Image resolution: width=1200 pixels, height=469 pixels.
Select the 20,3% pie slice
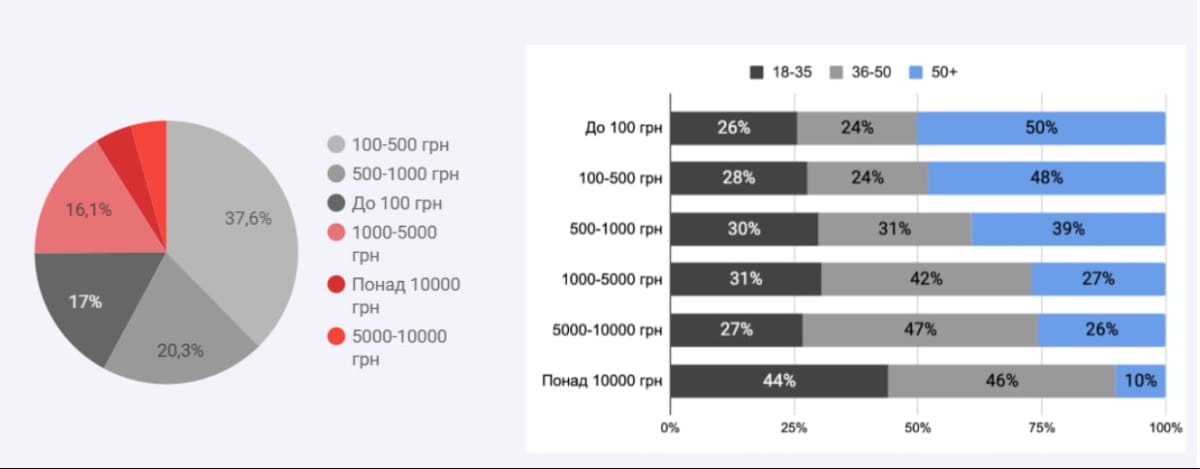180,340
